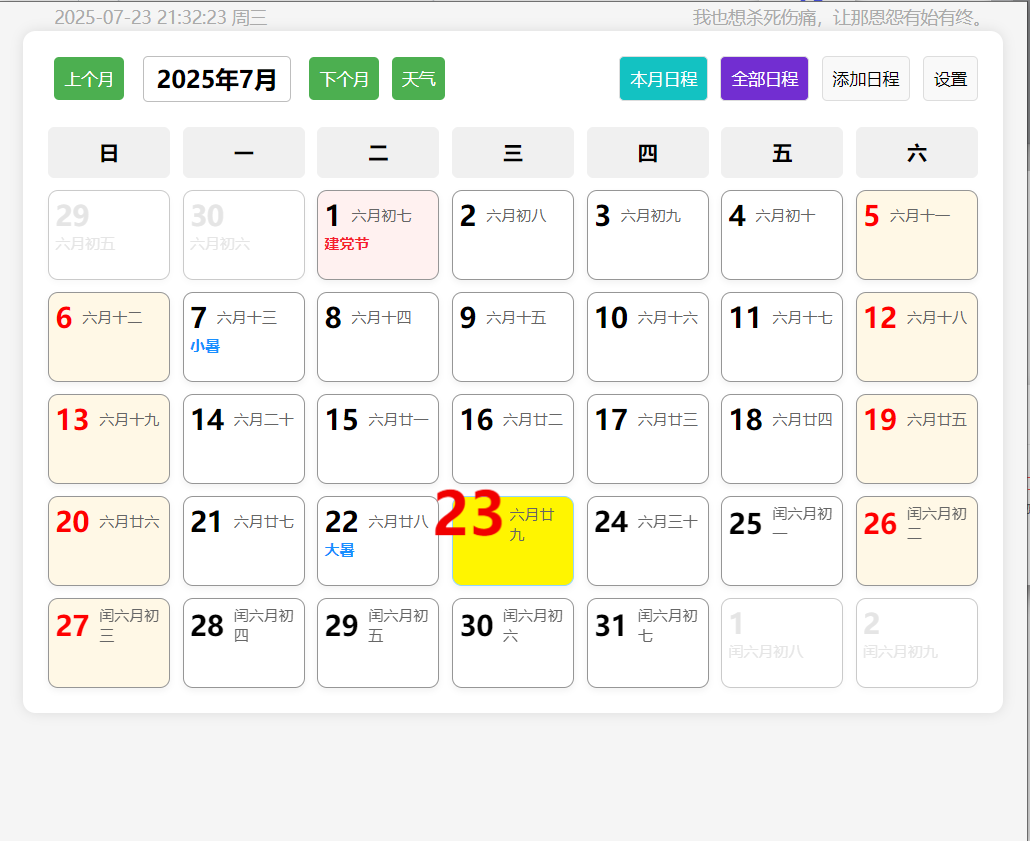The width and height of the screenshot is (1030, 841).
Task: Select Saturday July 12 六月十八
Action: click(917, 337)
